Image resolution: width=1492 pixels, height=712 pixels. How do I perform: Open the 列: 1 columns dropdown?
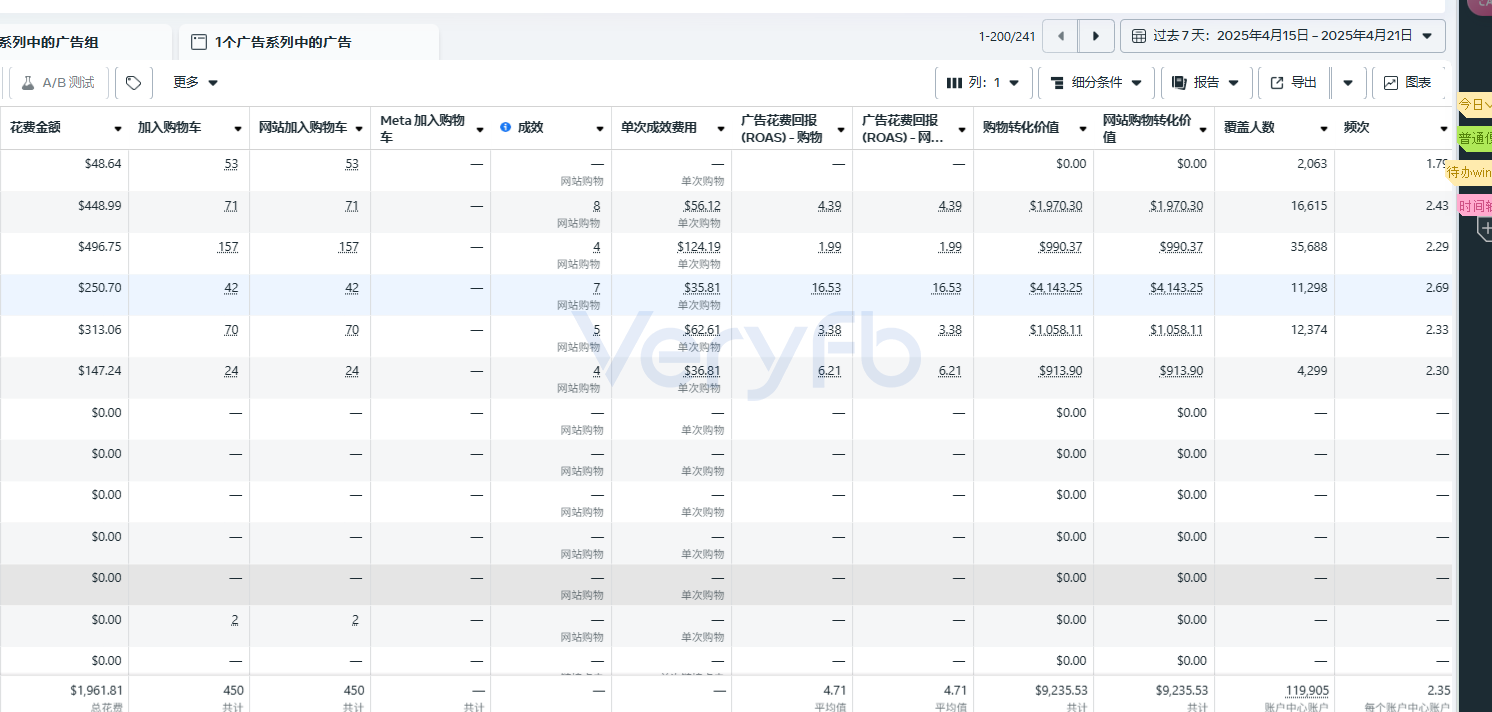coord(983,83)
